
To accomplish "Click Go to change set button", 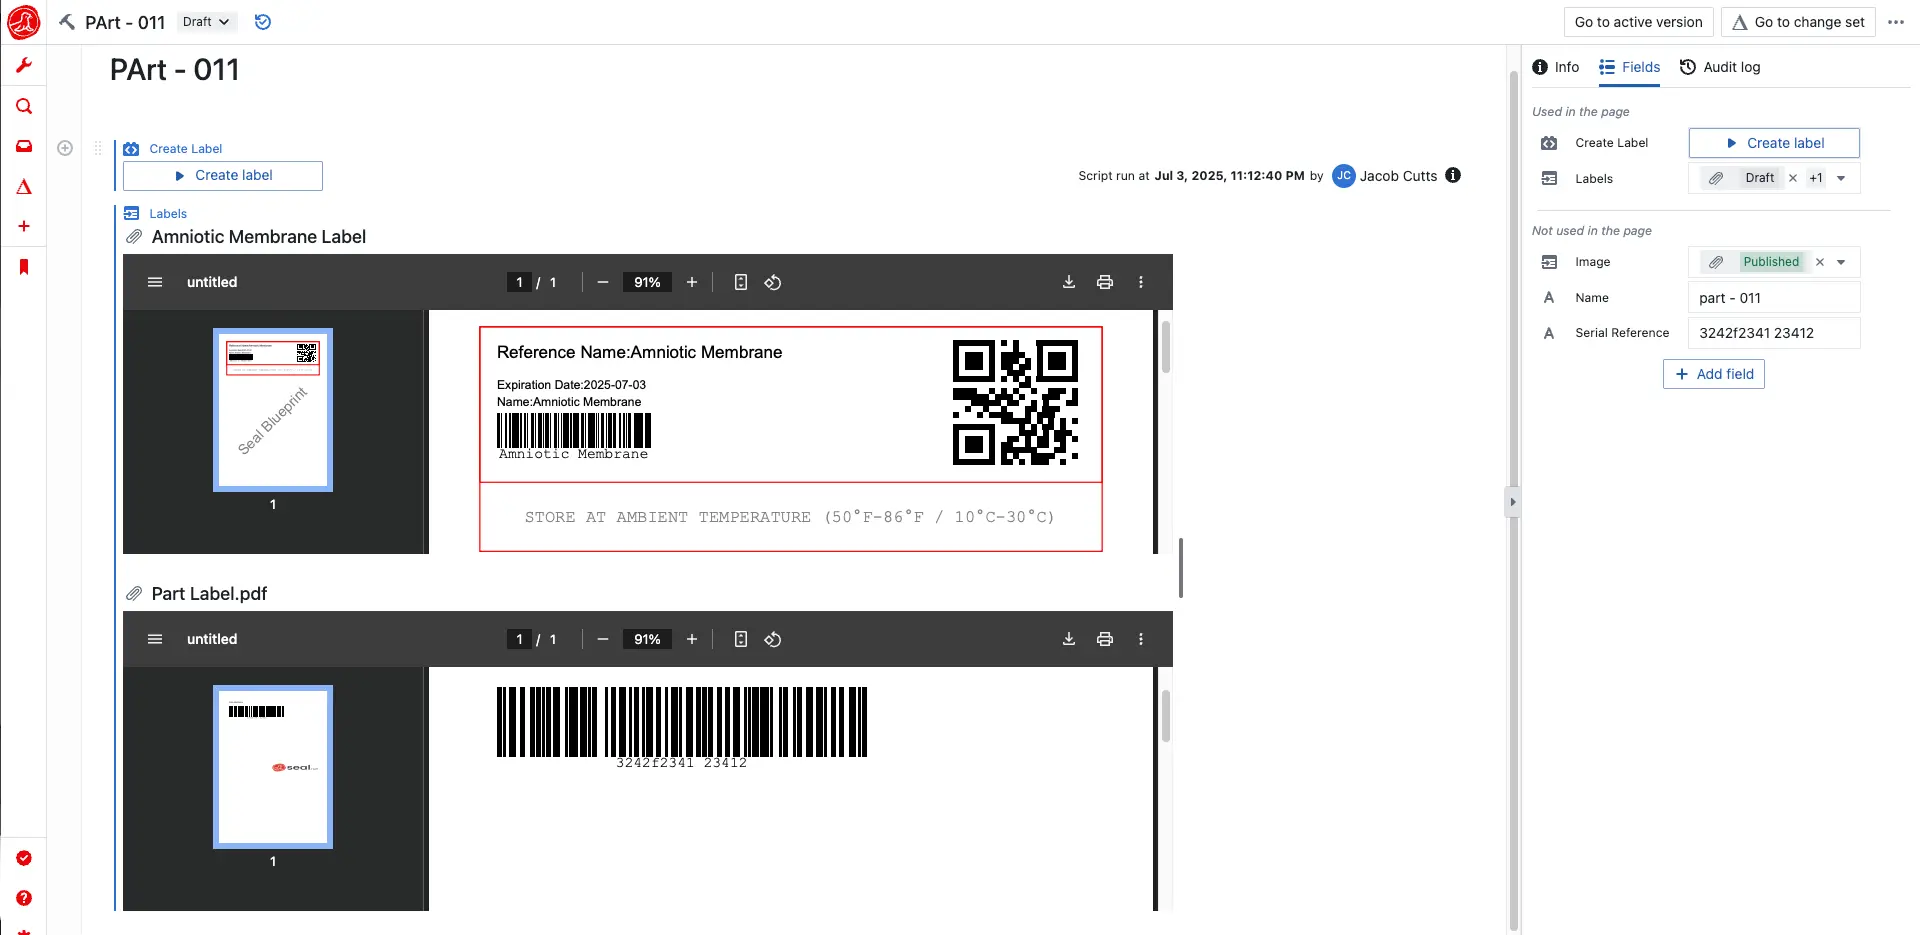I will click(1798, 22).
